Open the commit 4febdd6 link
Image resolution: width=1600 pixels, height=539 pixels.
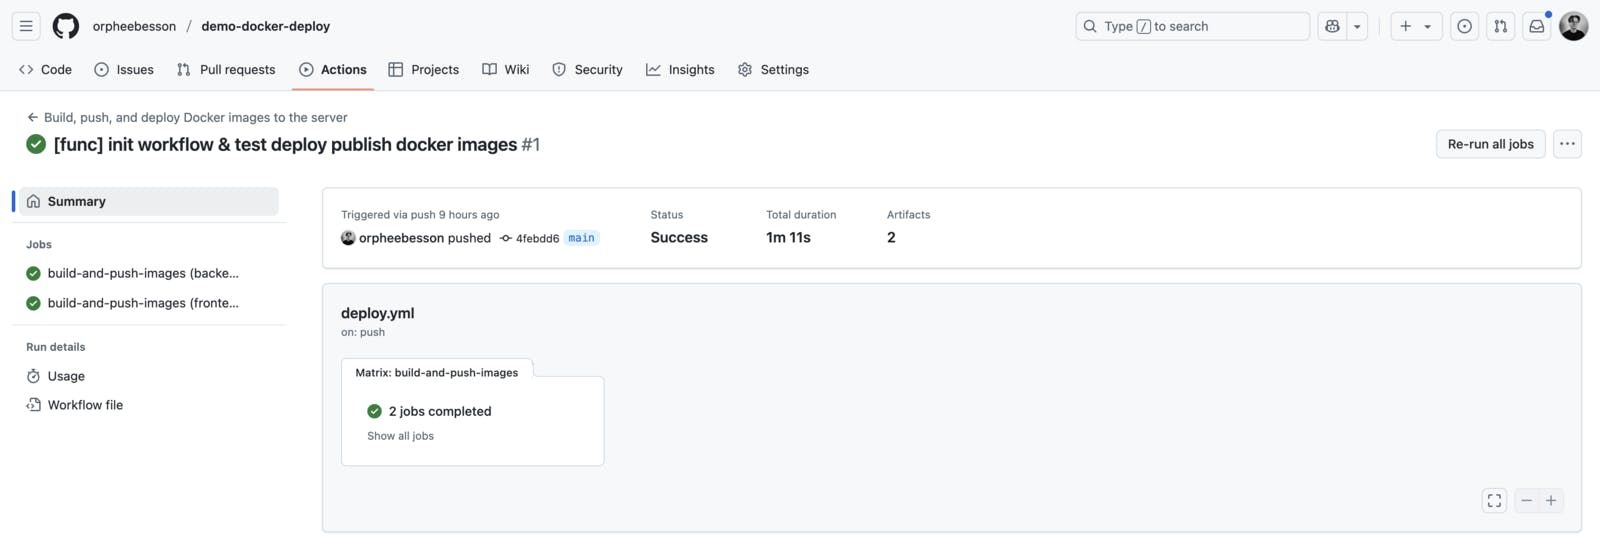click(537, 238)
